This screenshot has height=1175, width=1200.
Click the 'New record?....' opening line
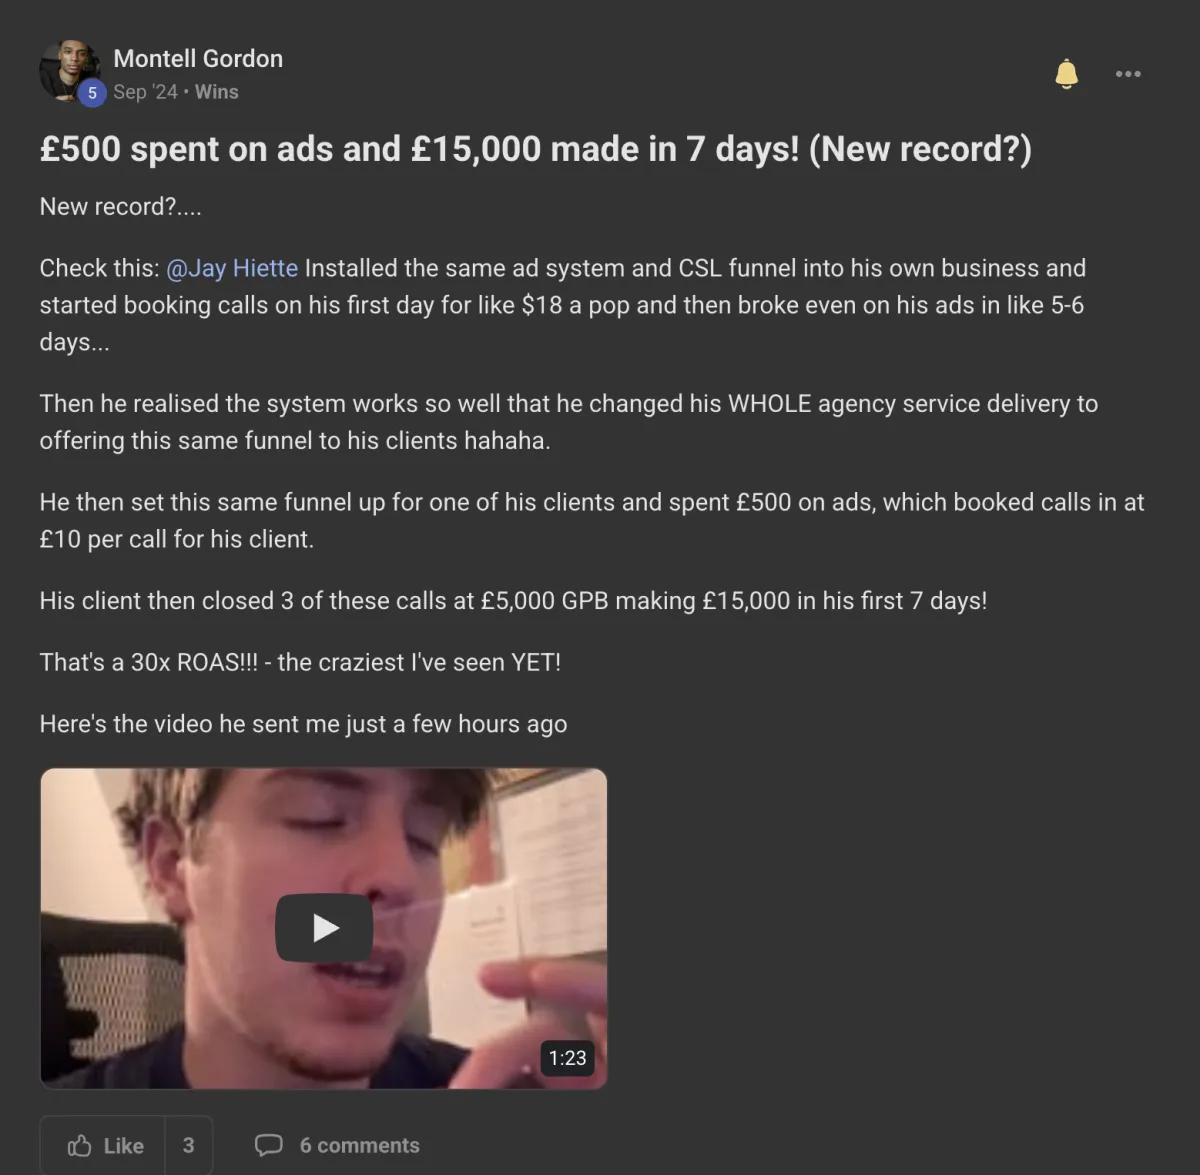(x=120, y=207)
